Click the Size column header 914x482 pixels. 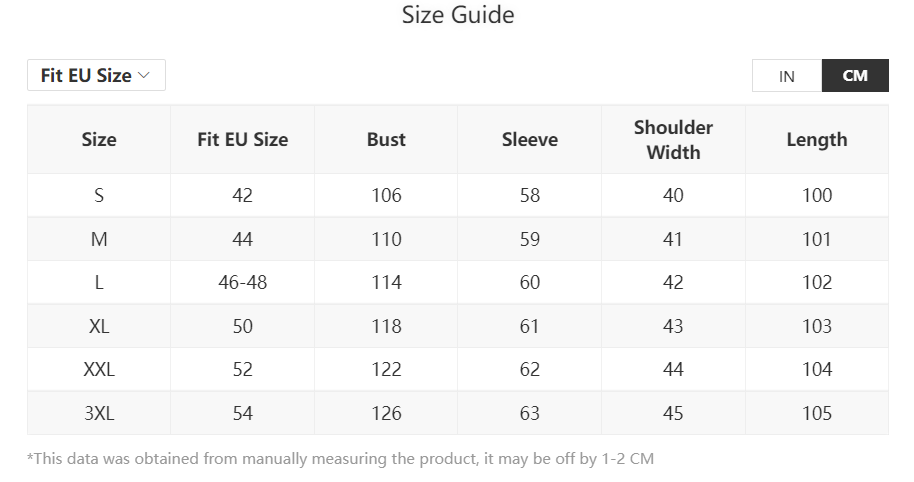point(99,140)
